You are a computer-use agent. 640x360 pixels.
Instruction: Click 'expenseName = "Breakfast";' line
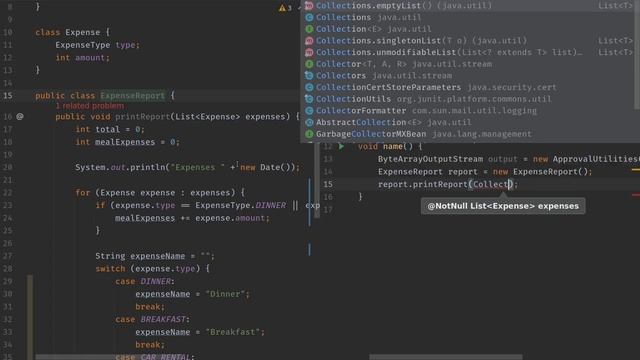[x=200, y=332]
